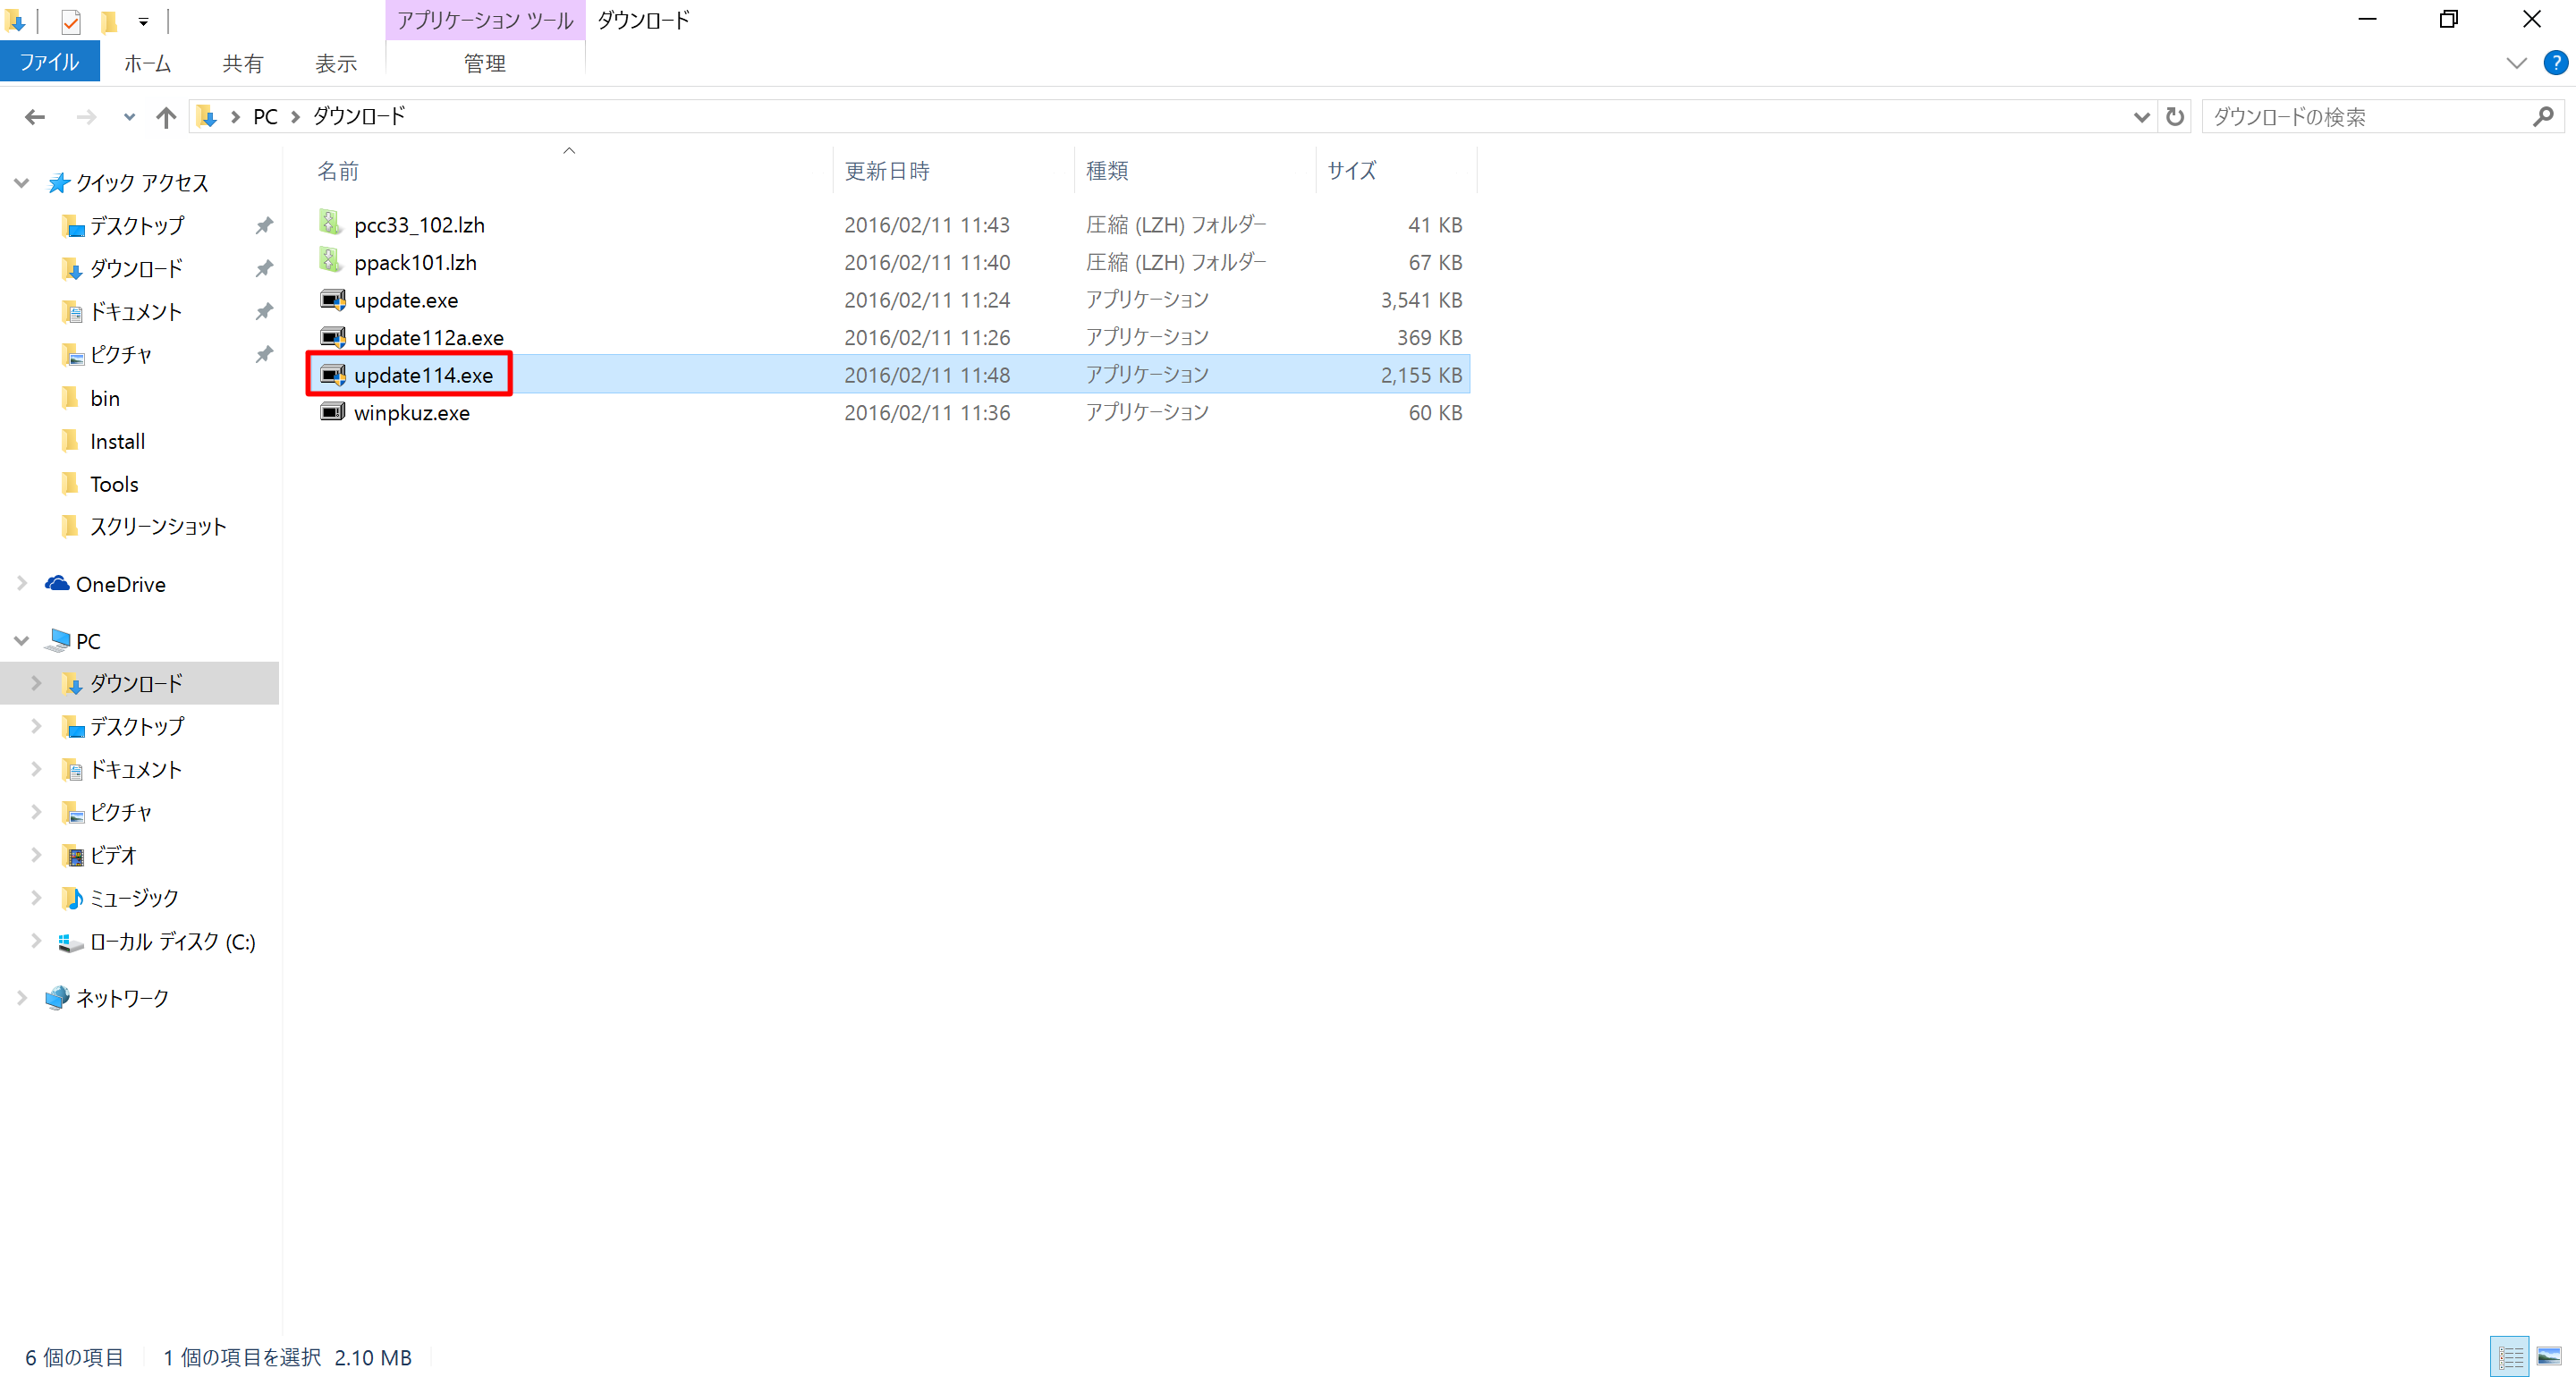Screen dimensions: 2576x1377
Task: Click the Properties quick access toolbar icon
Action: [x=70, y=21]
